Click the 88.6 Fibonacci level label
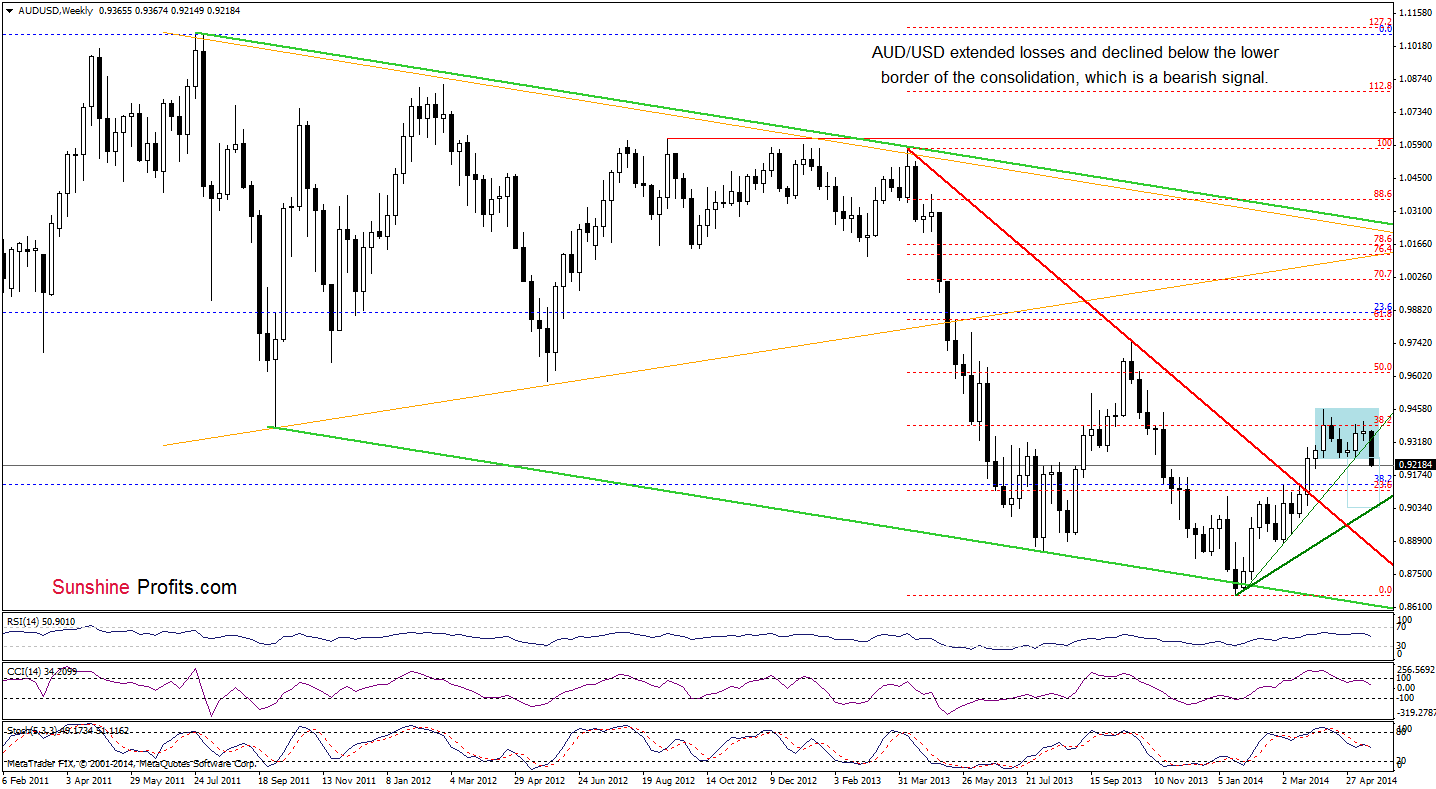This screenshot has width=1436, height=789. point(1383,194)
